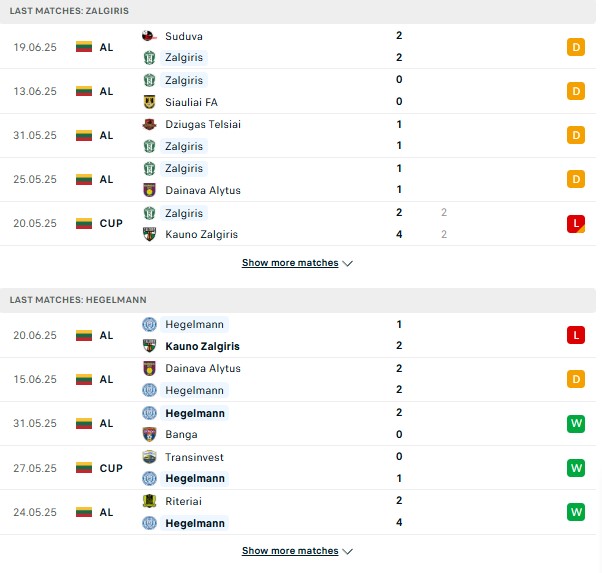Open the Kauno Zalgiris team in Hegelmann list
Viewport: 602px width, 573px height.
pyautogui.click(x=202, y=346)
